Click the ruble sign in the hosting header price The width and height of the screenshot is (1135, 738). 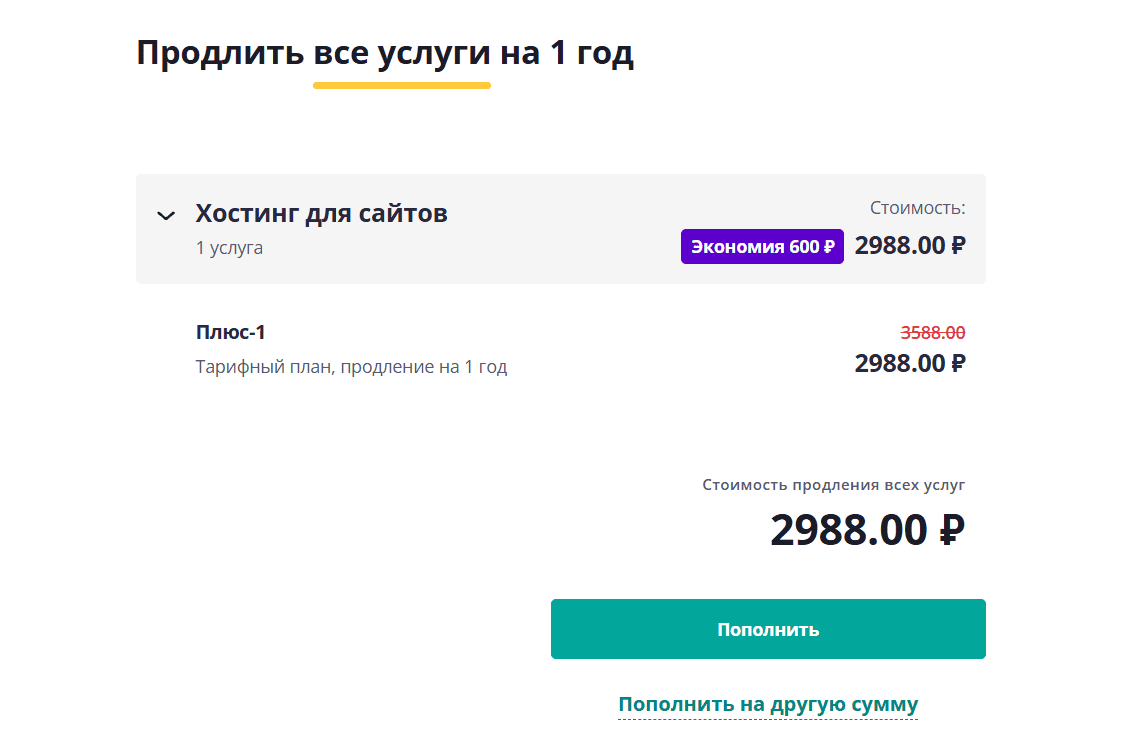pyautogui.click(x=958, y=246)
